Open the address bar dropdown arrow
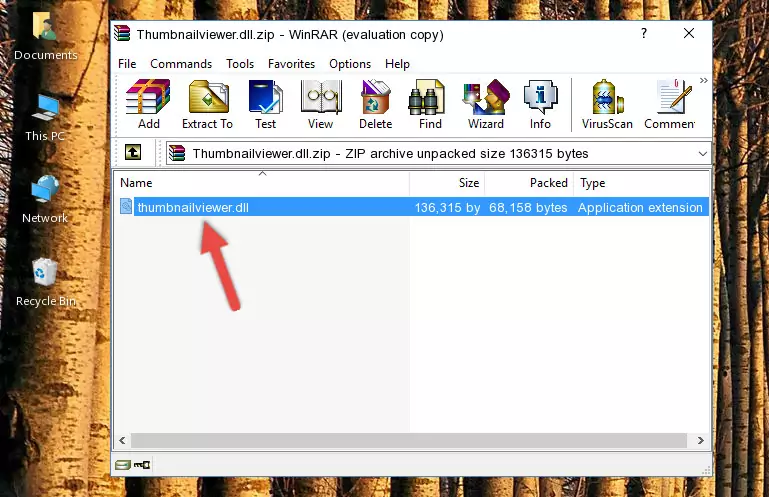This screenshot has width=769, height=497. [703, 154]
